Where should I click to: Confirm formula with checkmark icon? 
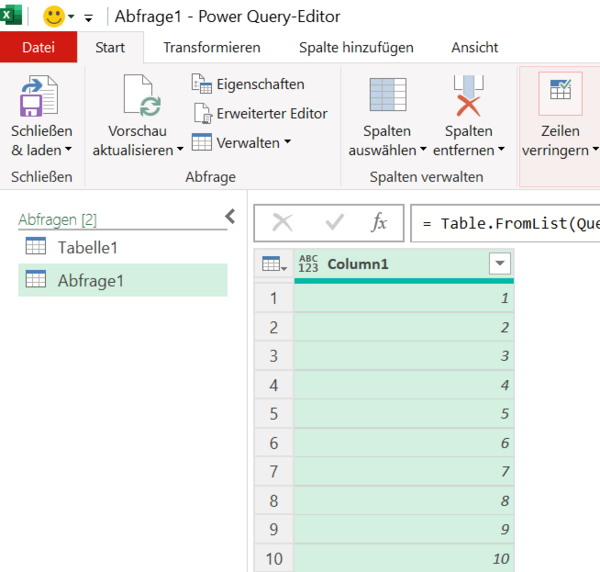[334, 222]
